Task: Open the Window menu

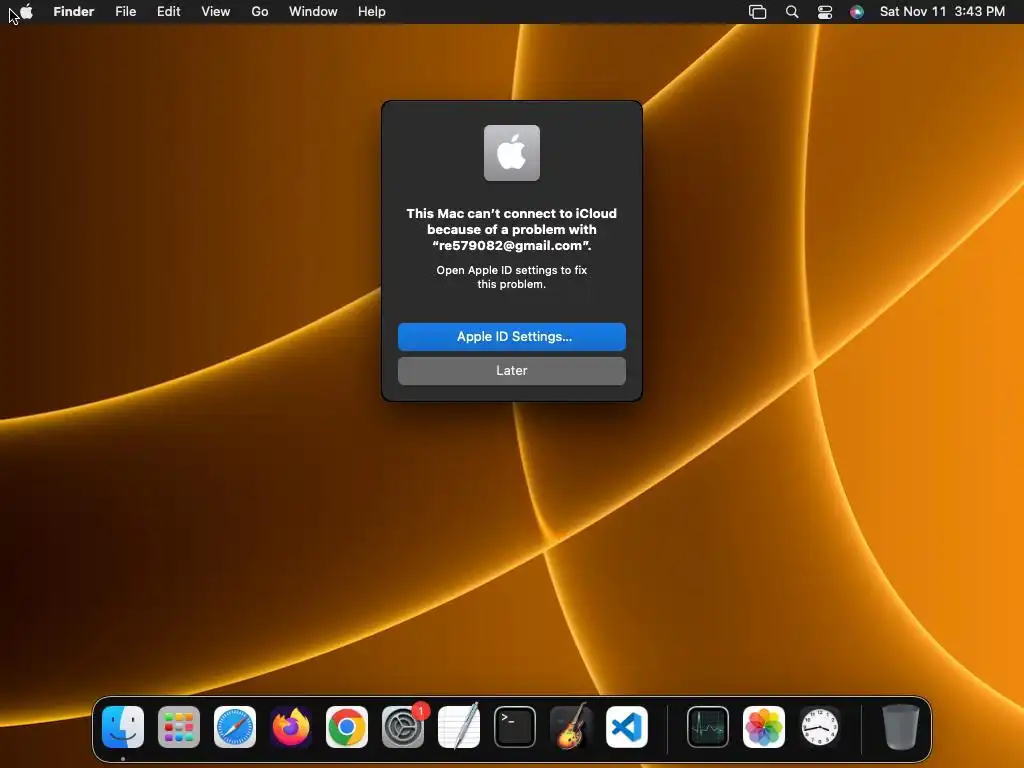Action: (x=313, y=12)
